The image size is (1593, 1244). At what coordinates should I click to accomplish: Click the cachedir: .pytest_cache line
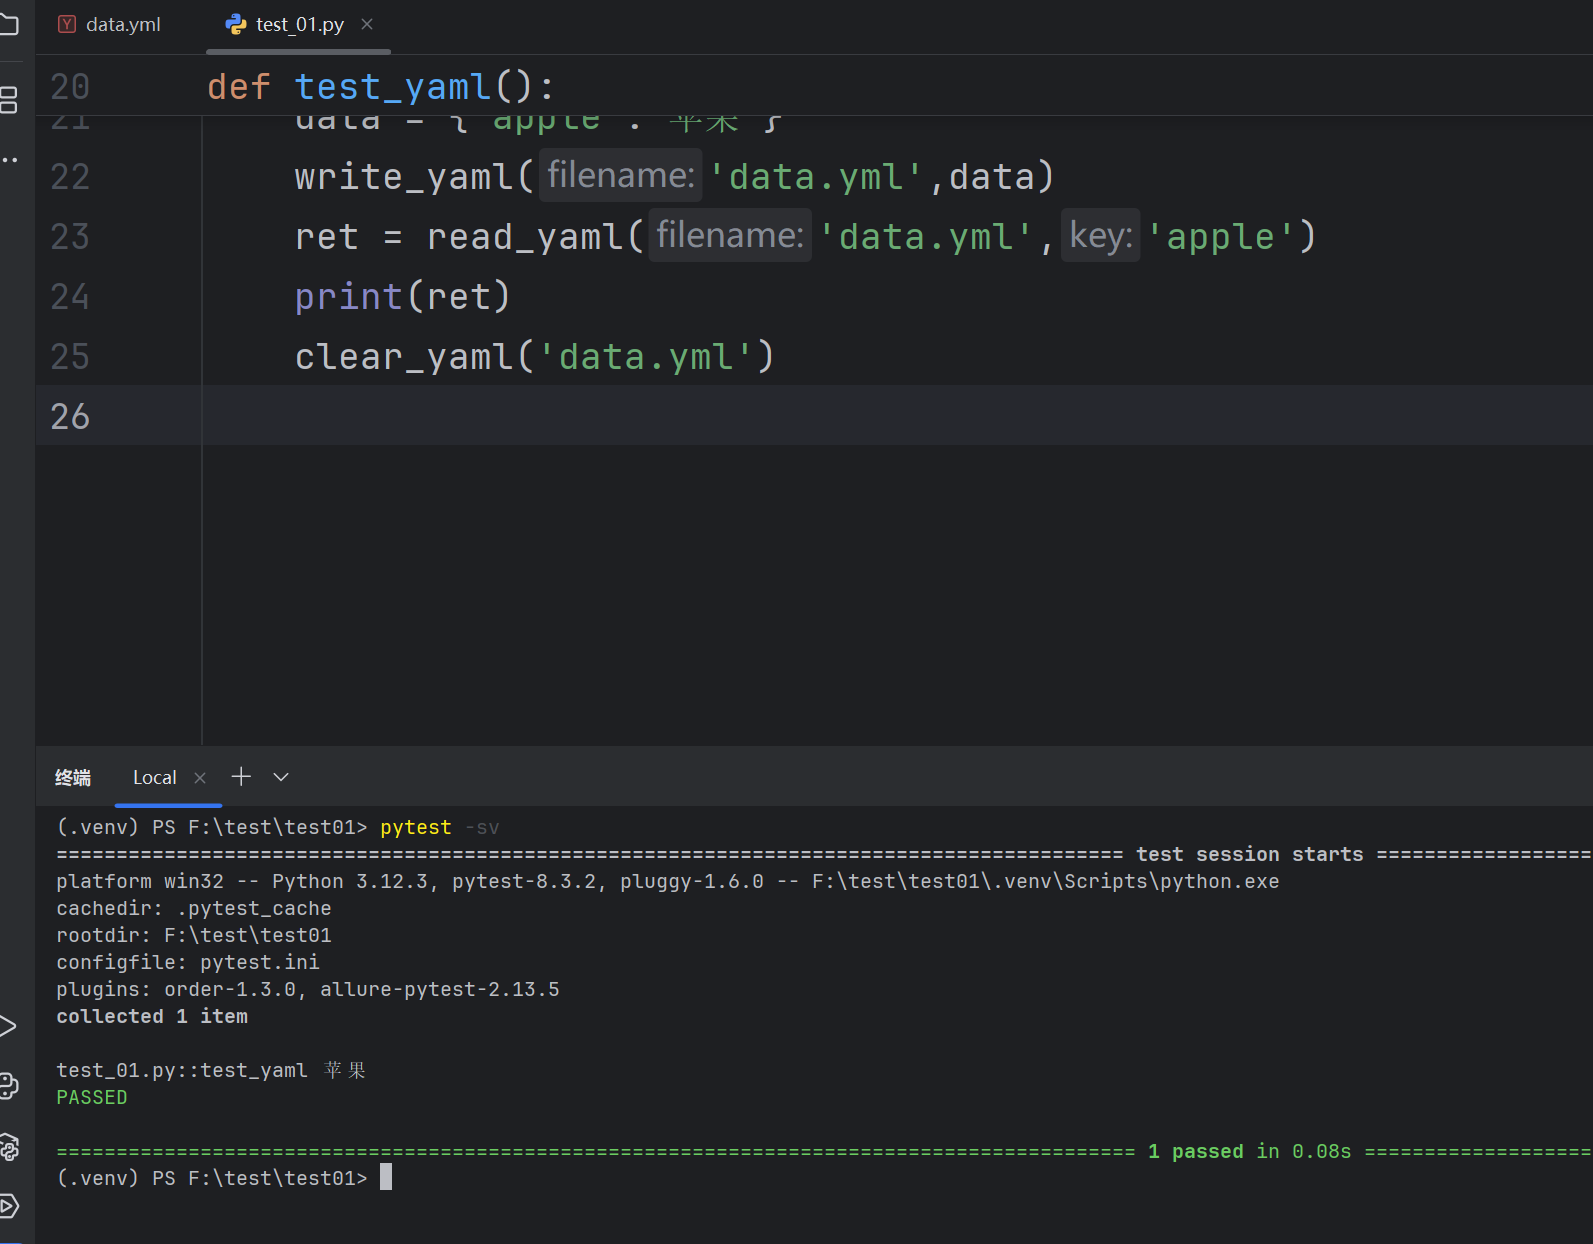194,908
